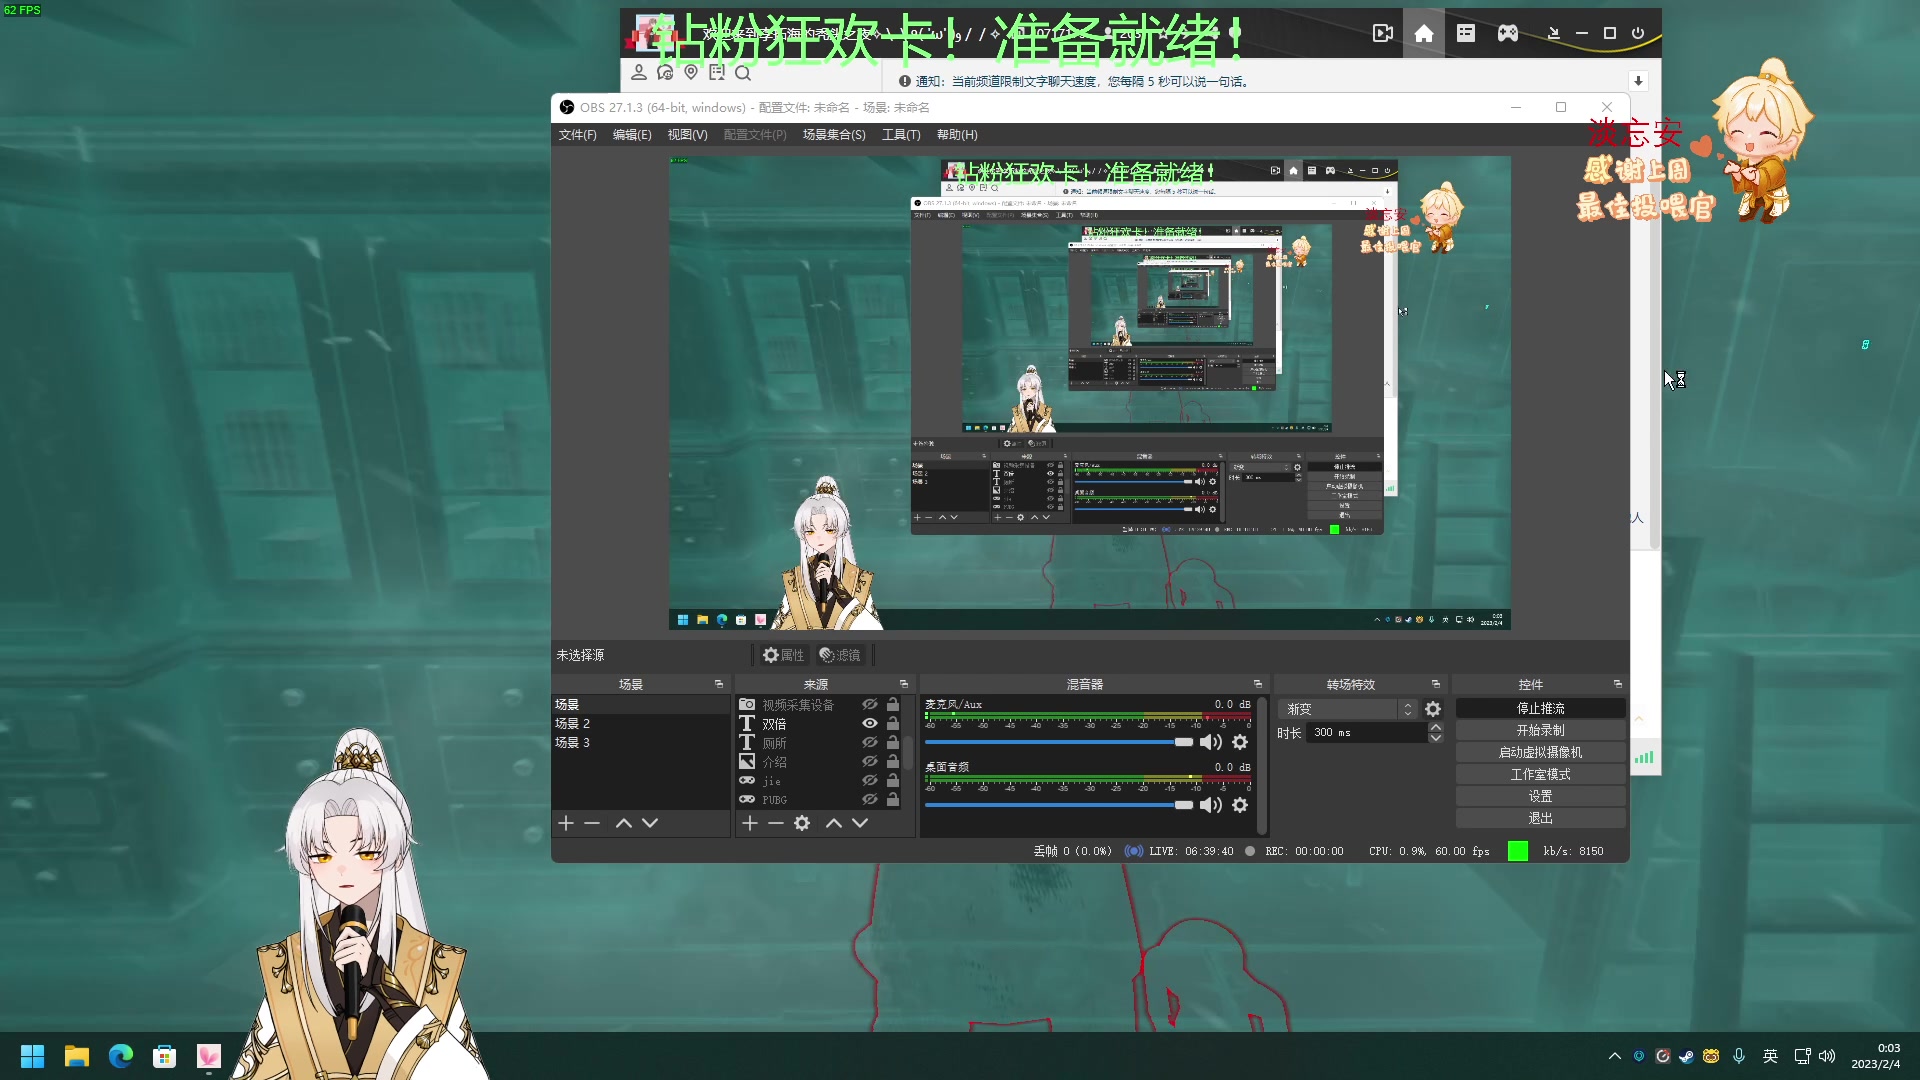Open the 视图(V) menu
This screenshot has width=1920, height=1080.
687,135
